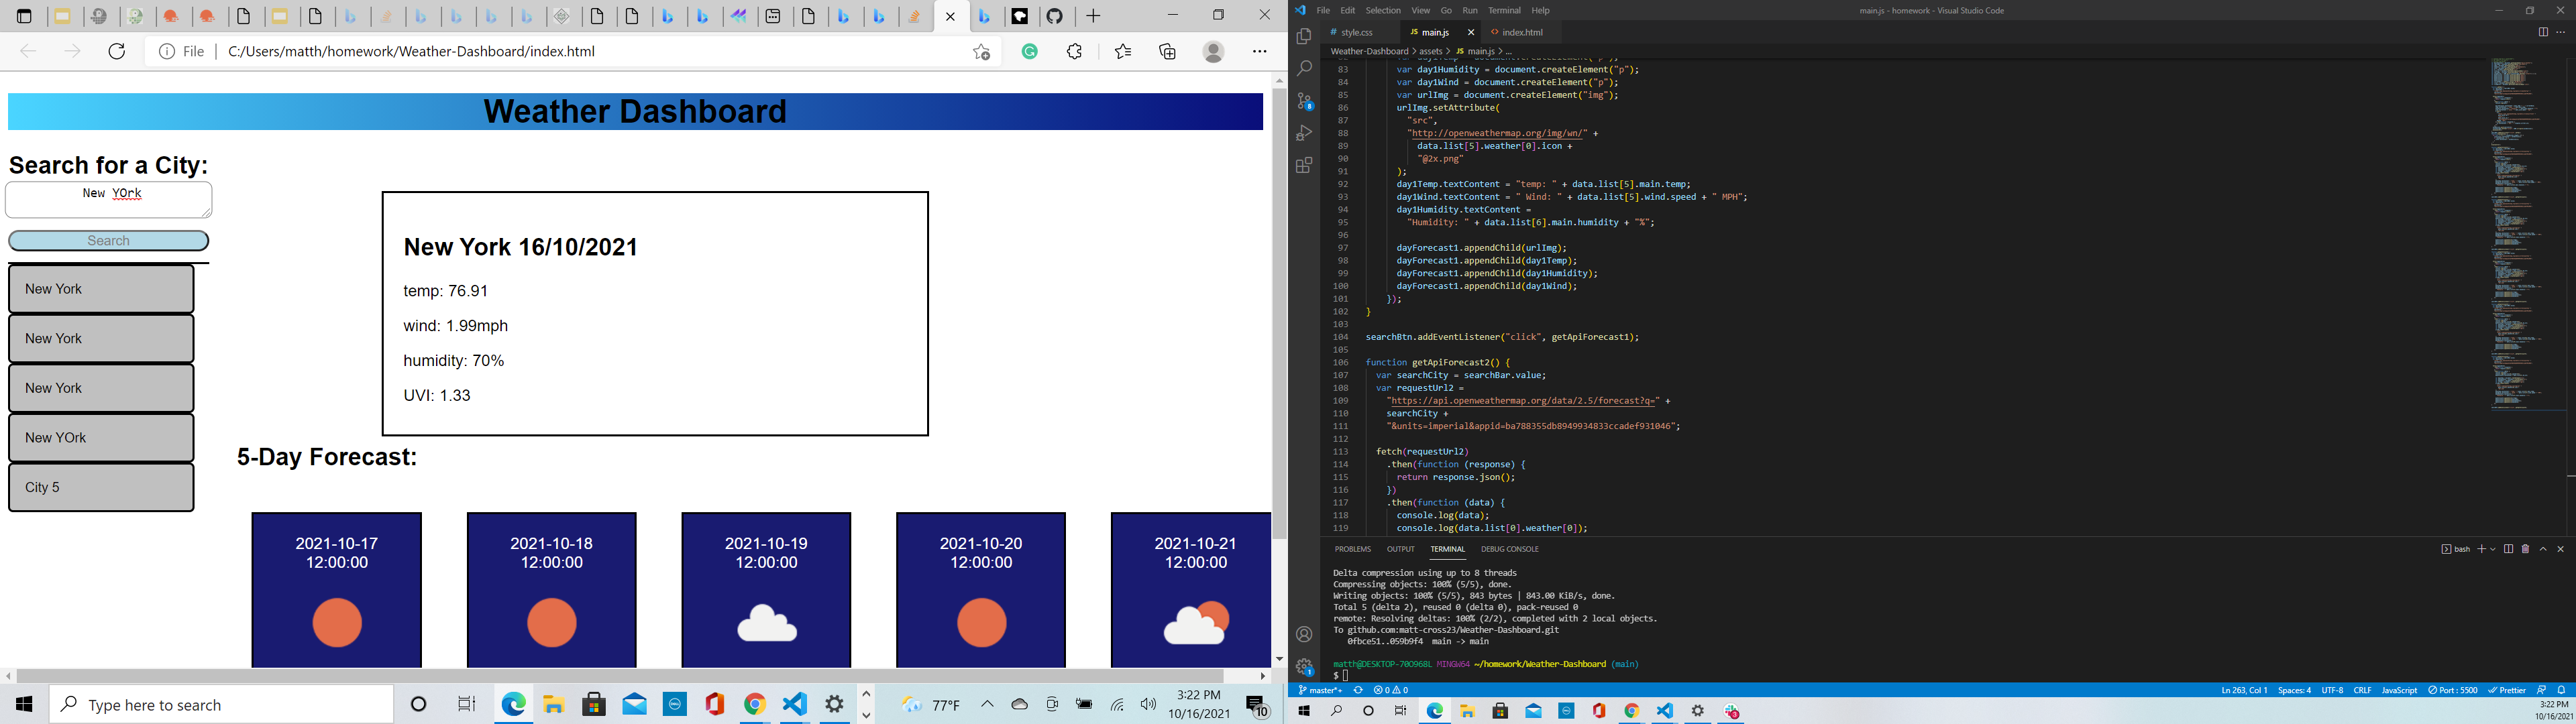
Task: Open the VS Code Accounts menu
Action: [x=1304, y=634]
